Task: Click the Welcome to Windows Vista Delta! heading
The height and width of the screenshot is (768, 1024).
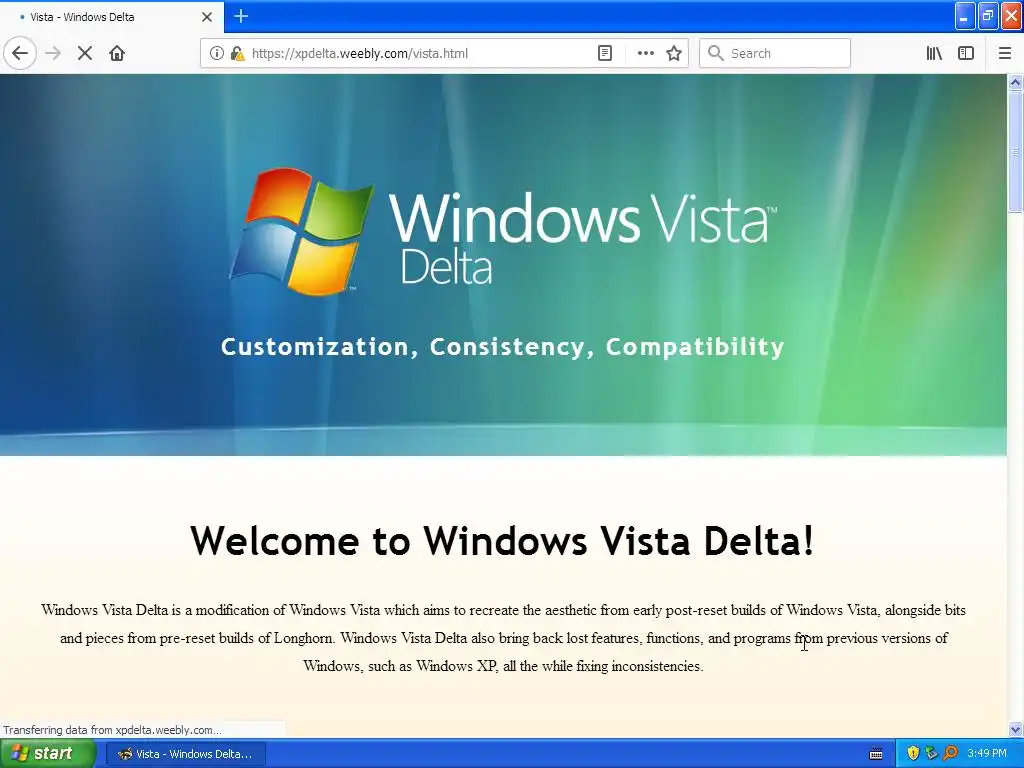Action: pyautogui.click(x=502, y=541)
